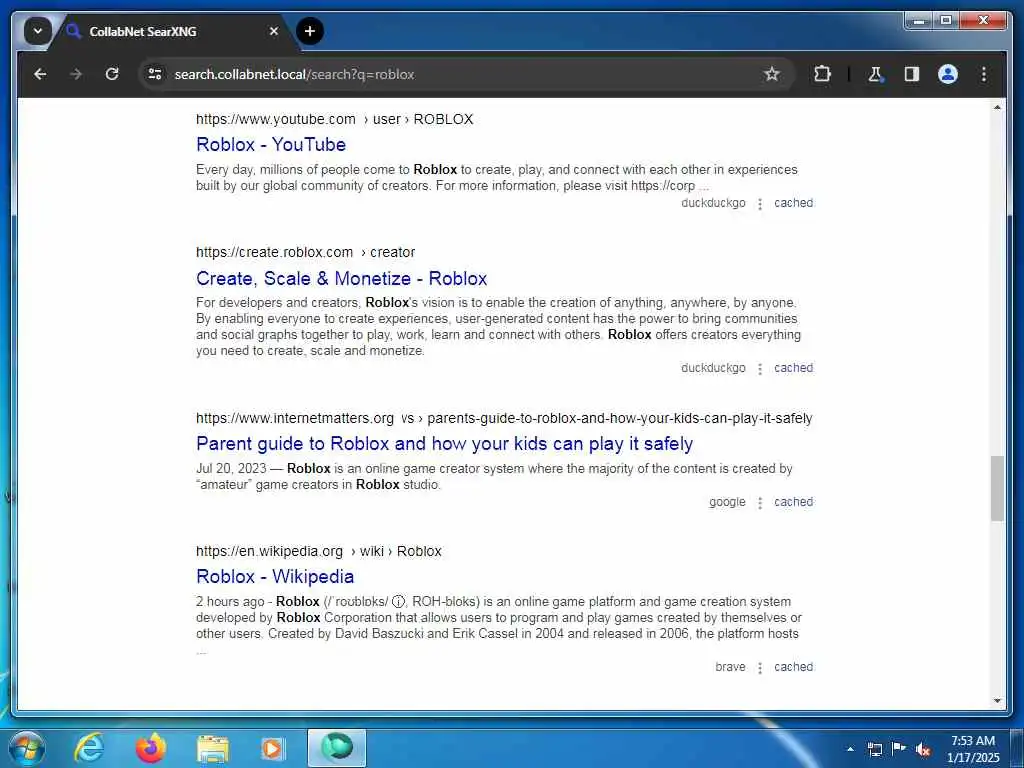1024x768 pixels.
Task: Open a new tab with plus button
Action: tap(310, 31)
